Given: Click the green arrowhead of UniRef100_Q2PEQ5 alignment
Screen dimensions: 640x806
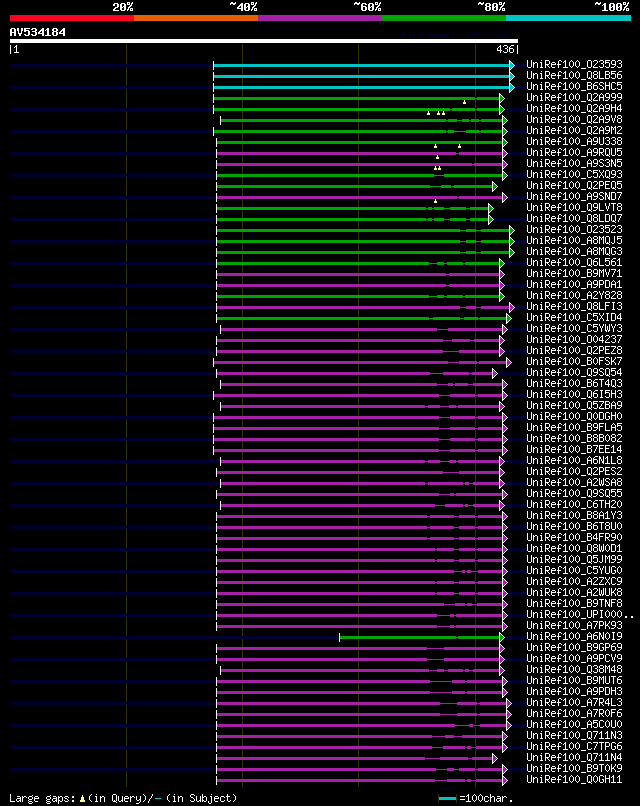Looking at the screenshot, I should coord(495,186).
